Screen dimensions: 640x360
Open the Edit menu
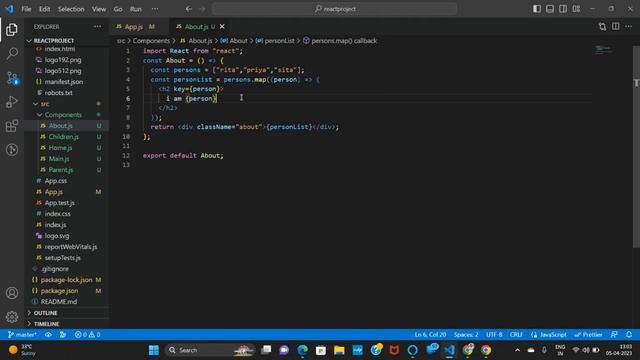tap(44, 9)
